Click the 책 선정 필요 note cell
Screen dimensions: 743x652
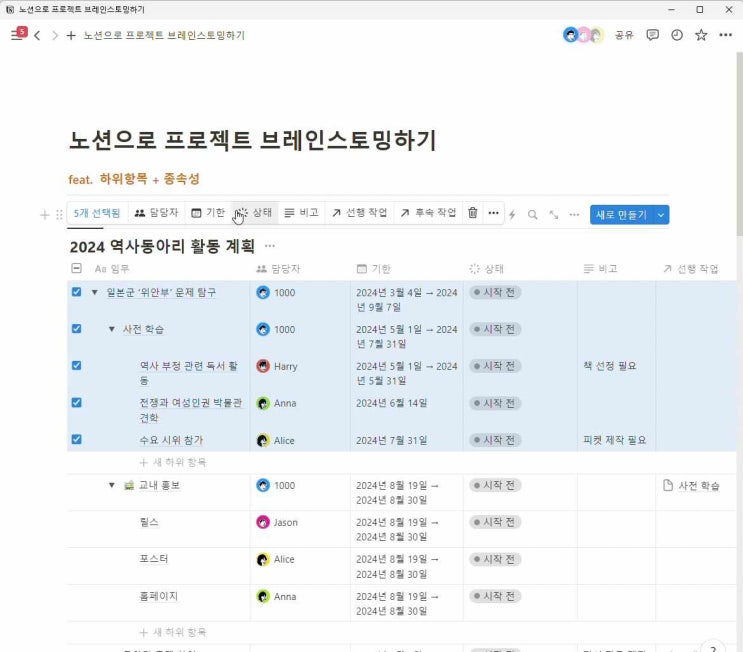pyautogui.click(x=616, y=373)
